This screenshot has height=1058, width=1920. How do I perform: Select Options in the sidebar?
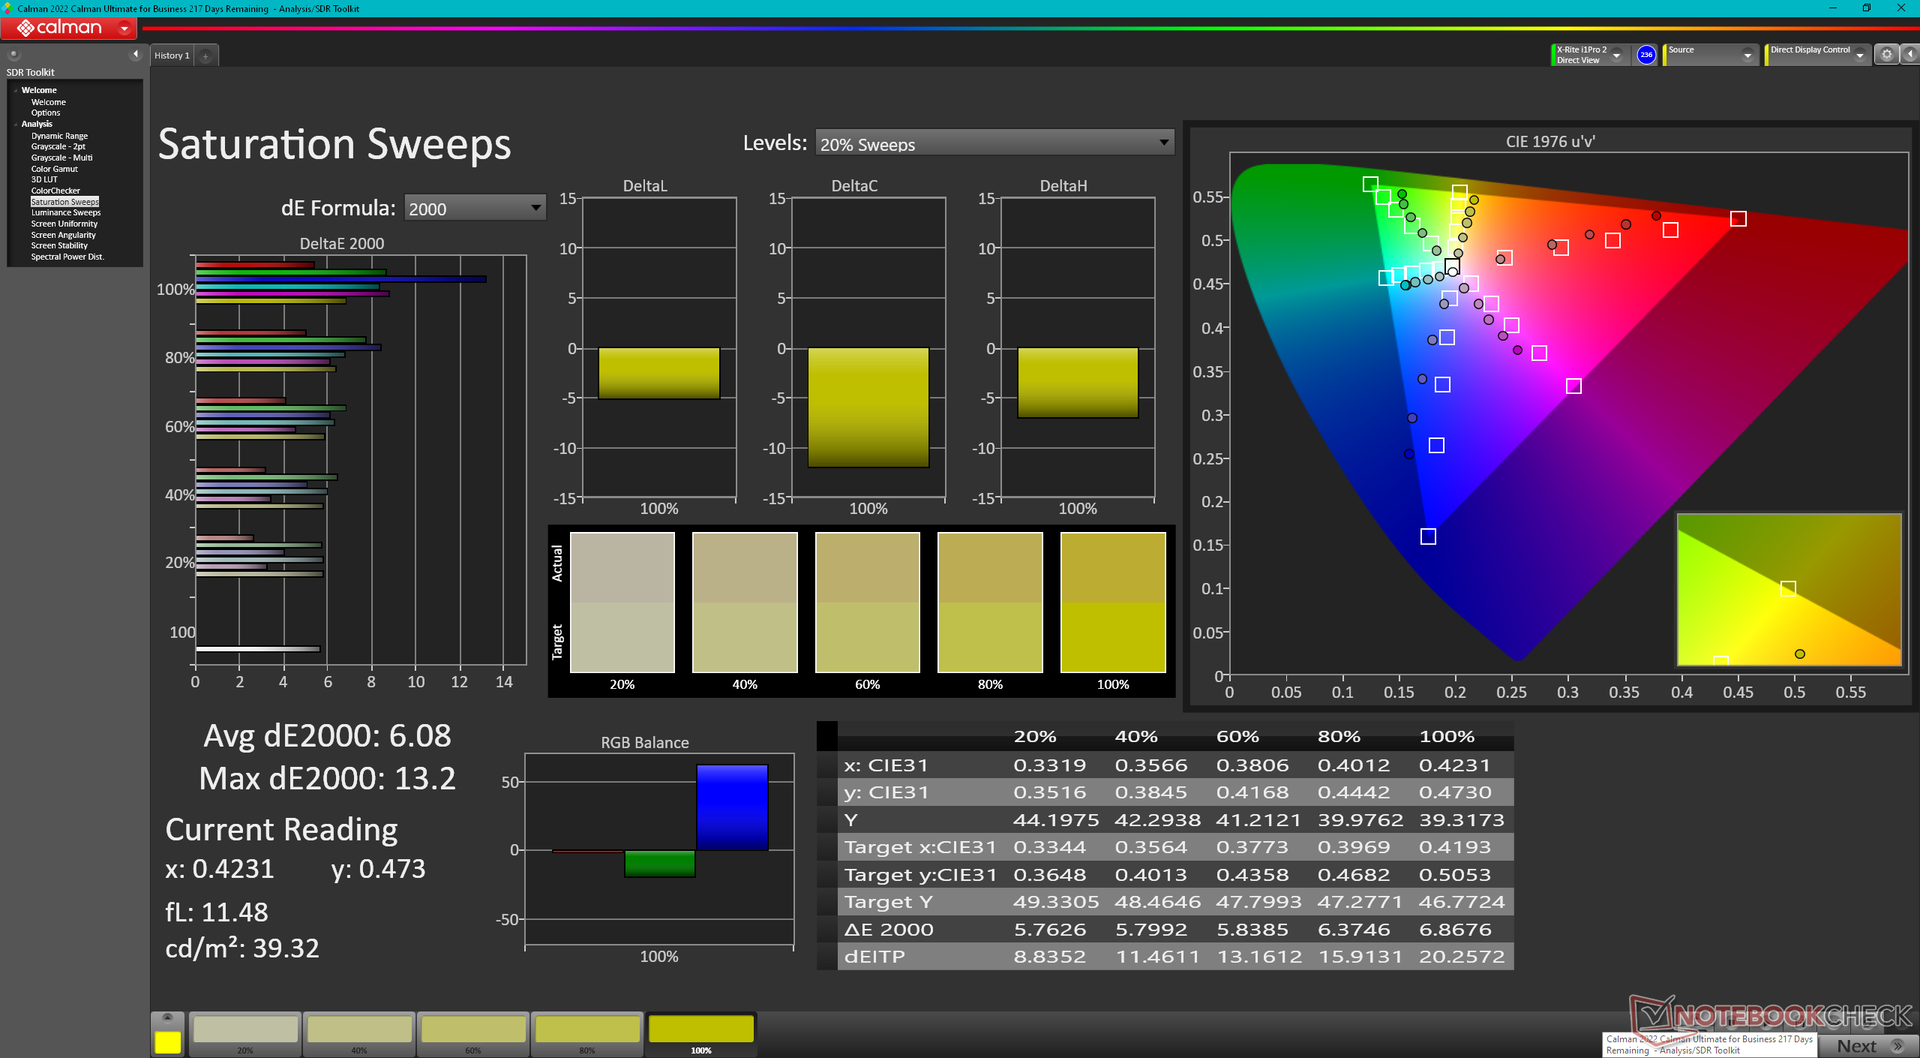45,113
